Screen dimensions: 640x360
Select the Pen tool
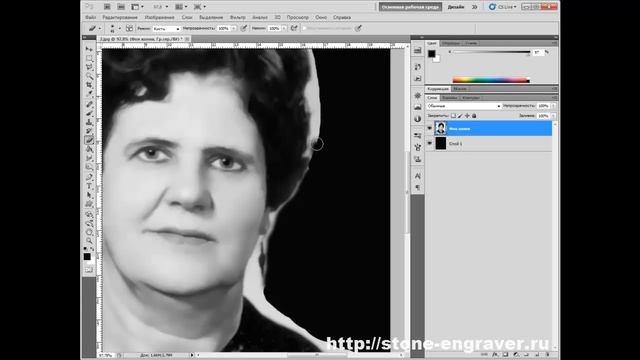pyautogui.click(x=89, y=177)
